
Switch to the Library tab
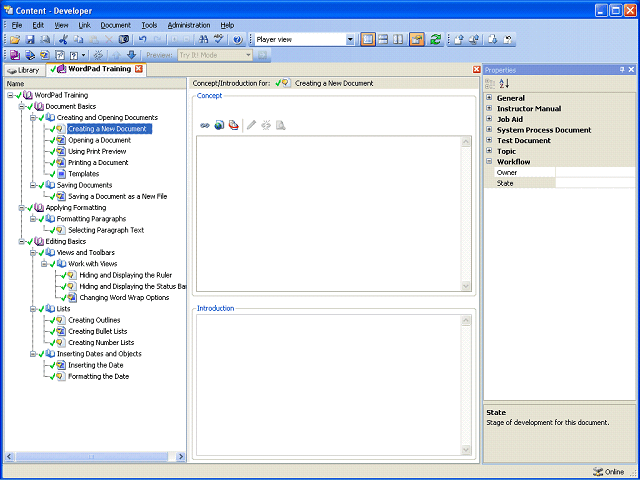click(x=24, y=70)
